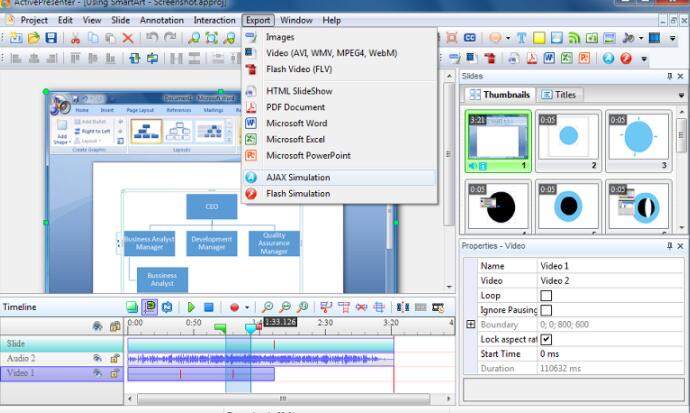Open the audio insert dropdown arrow
690x413 pixels.
(641, 38)
